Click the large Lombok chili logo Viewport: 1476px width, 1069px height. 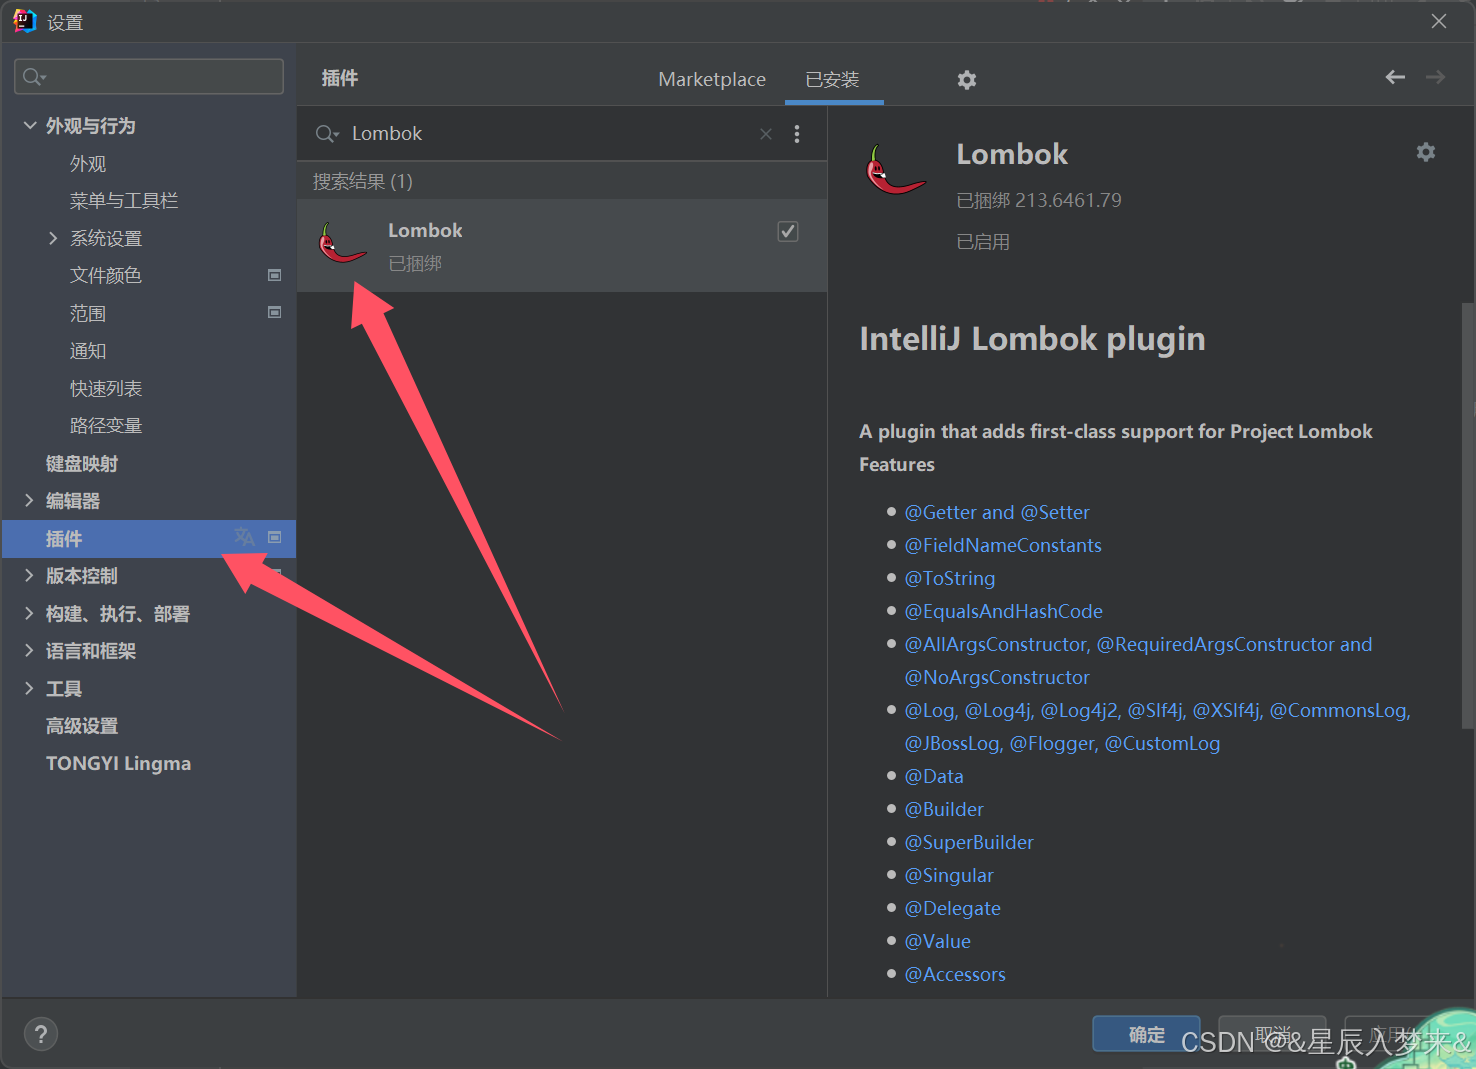tap(895, 170)
